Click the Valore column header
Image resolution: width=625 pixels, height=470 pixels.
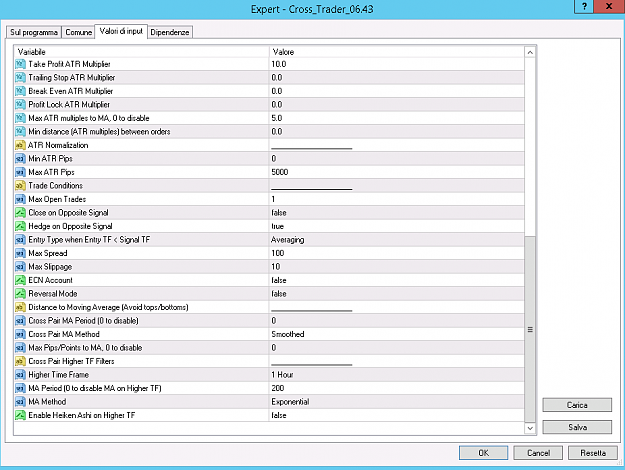pos(397,52)
